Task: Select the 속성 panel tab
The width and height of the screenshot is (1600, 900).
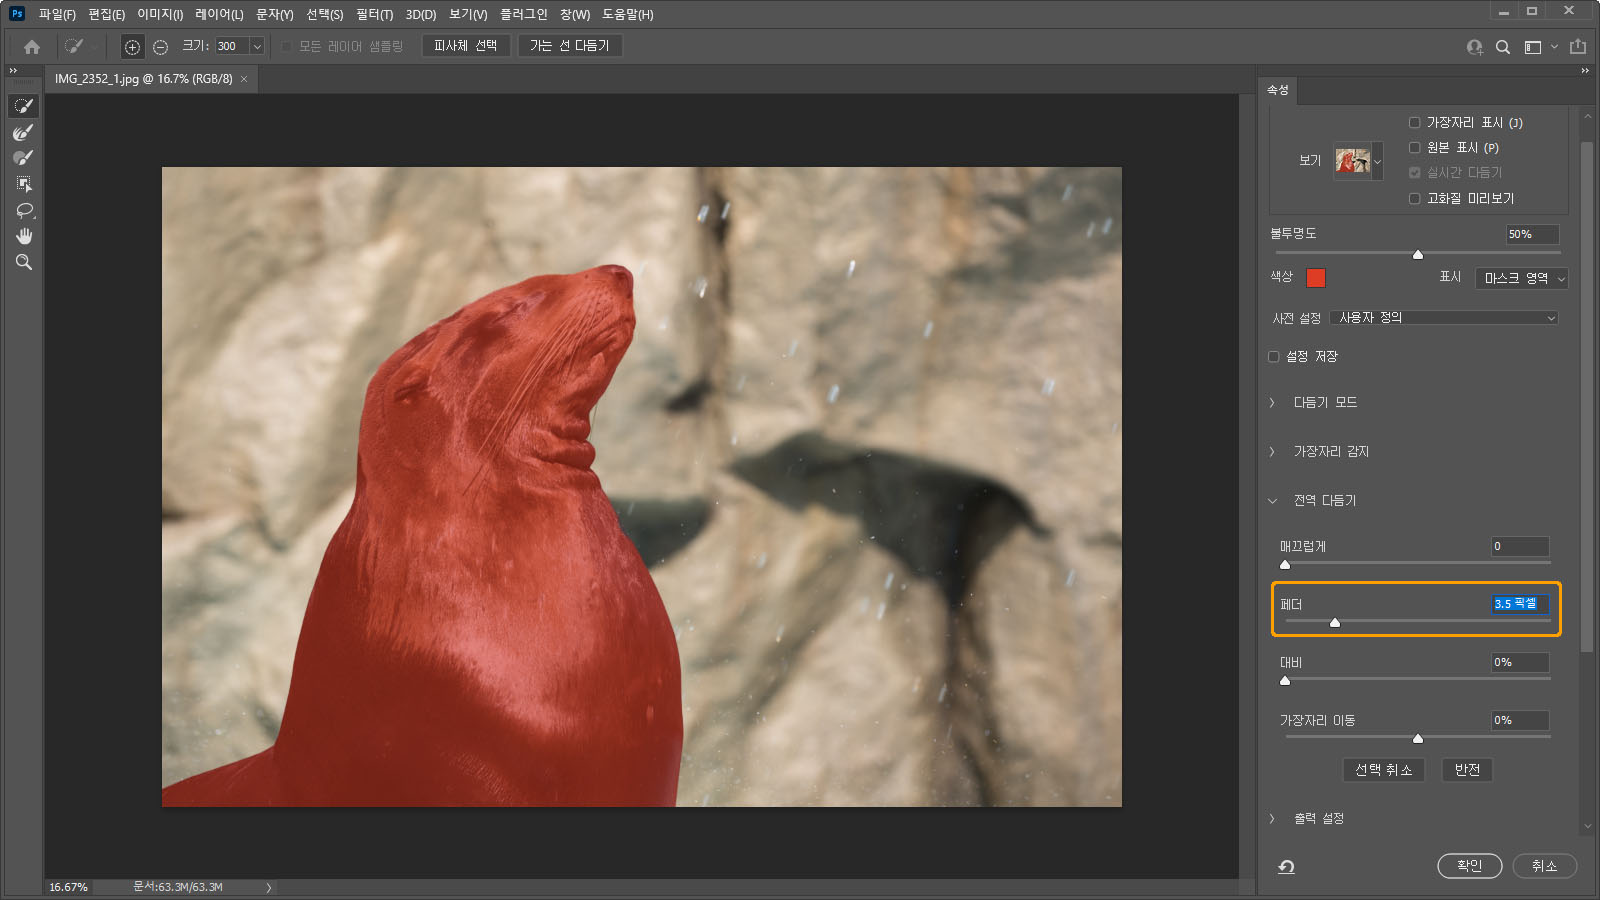Action: (x=1278, y=90)
